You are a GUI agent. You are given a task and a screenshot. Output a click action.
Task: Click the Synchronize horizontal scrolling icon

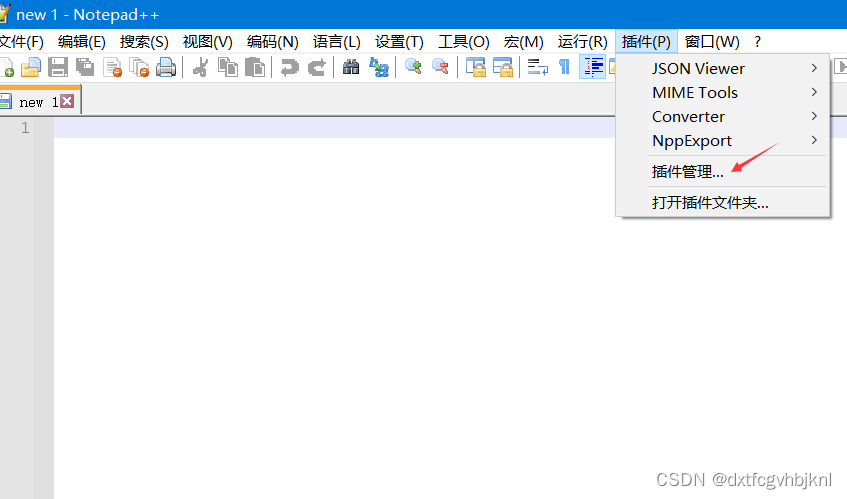click(502, 68)
